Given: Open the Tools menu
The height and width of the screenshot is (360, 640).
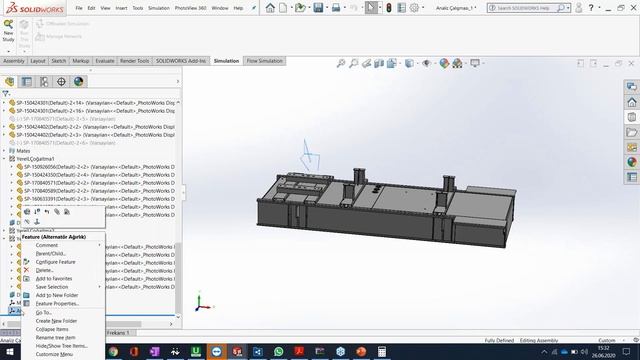Looking at the screenshot, I should click(138, 8).
